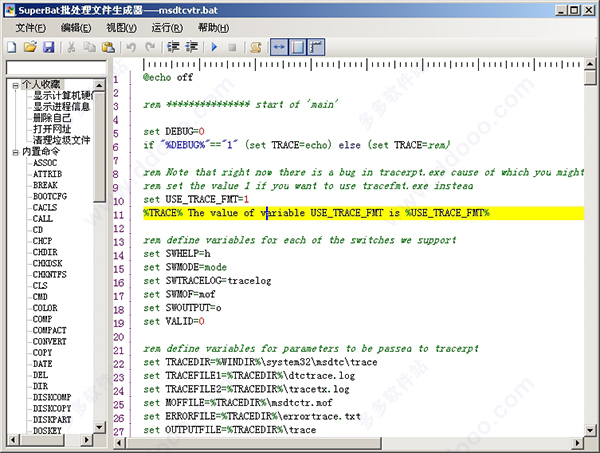The width and height of the screenshot is (600, 453).
Task: Open the 帮助(H) menu
Action: pyautogui.click(x=214, y=28)
